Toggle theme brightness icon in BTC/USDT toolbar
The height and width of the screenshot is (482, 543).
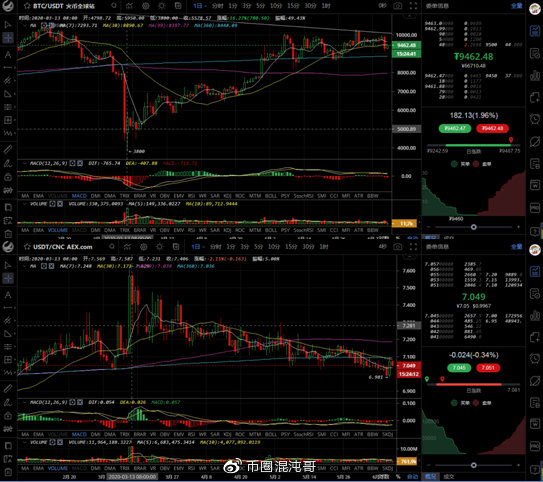tap(161, 6)
